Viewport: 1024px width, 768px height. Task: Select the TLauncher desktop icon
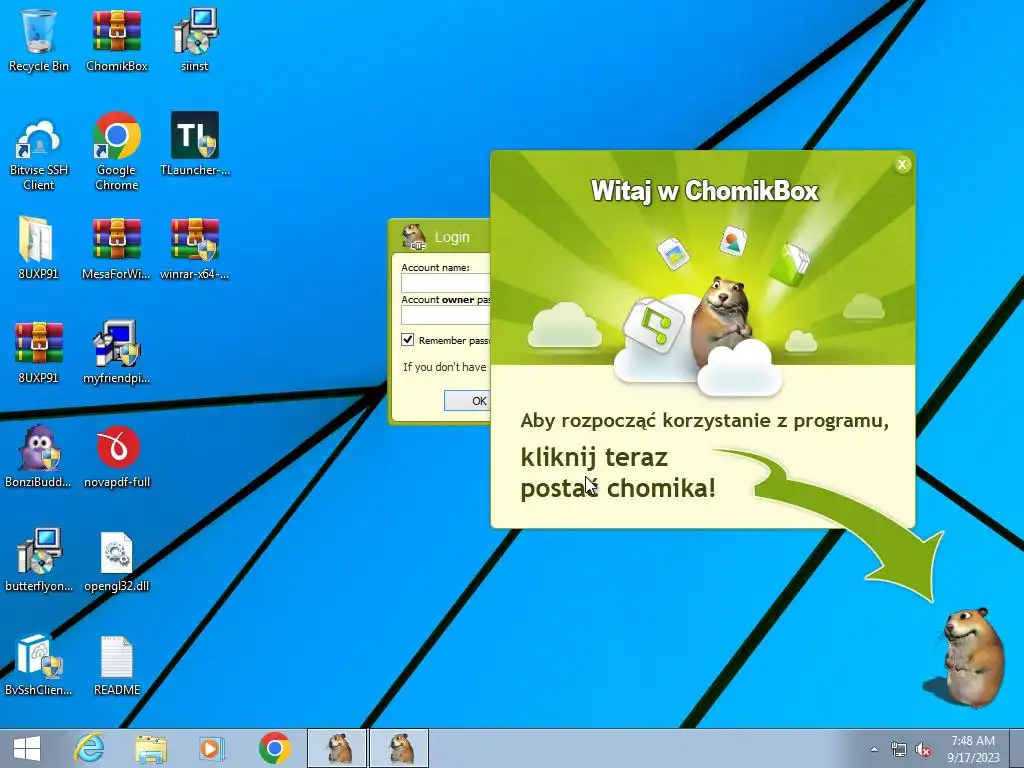195,144
